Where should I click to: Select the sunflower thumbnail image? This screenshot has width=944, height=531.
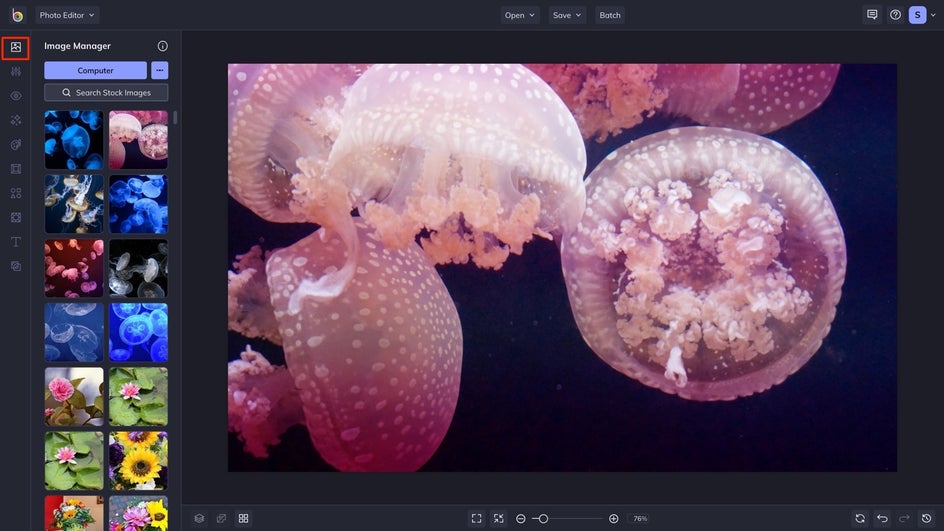138,461
